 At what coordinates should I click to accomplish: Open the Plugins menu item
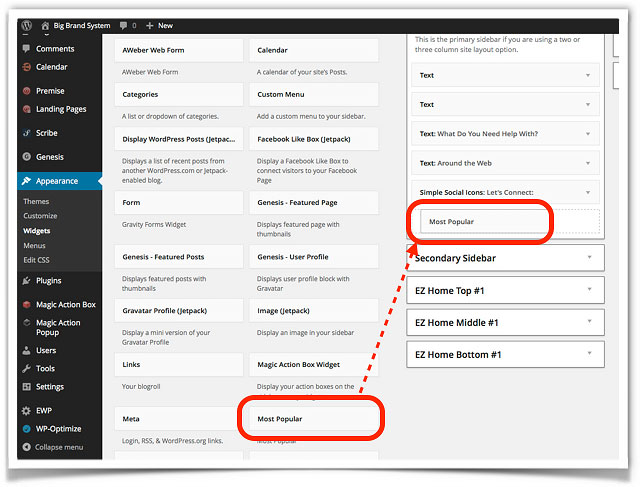click(49, 280)
